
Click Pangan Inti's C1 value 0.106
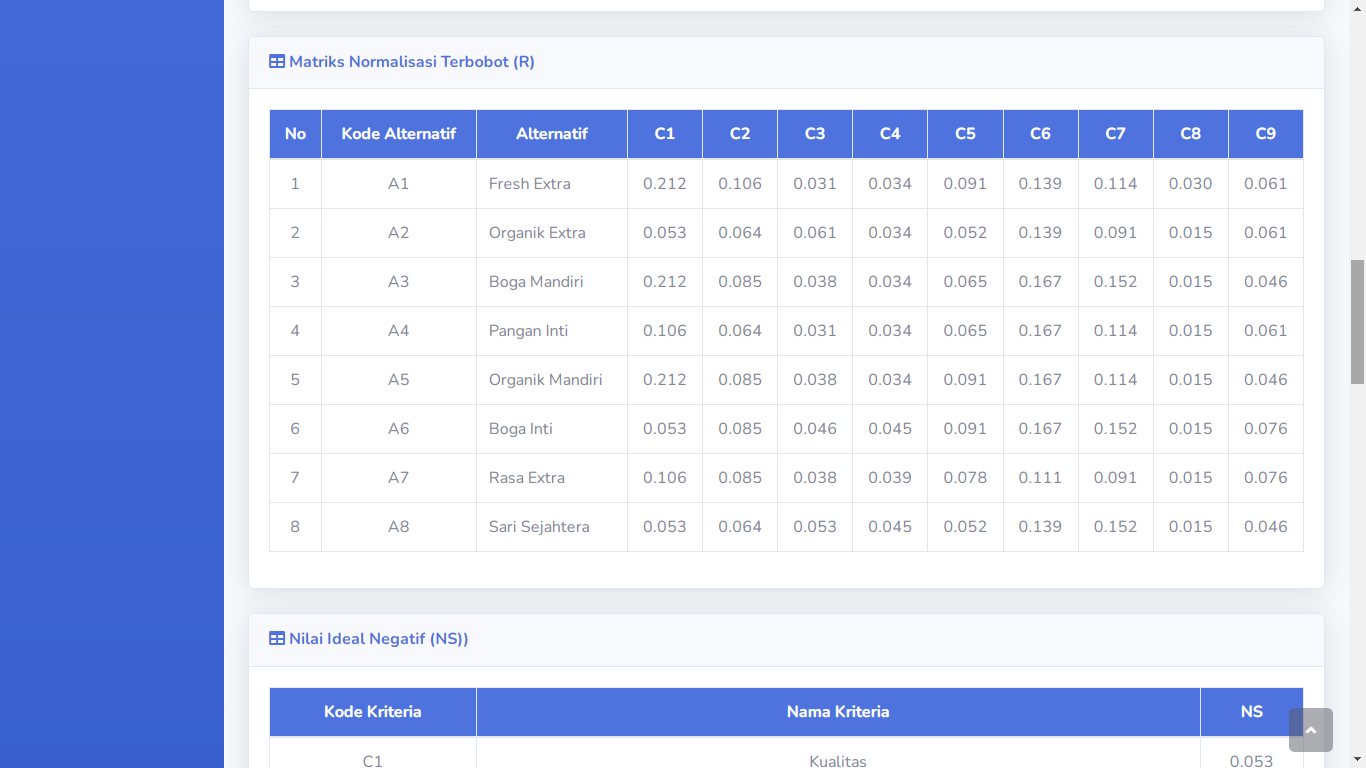pyautogui.click(x=665, y=331)
